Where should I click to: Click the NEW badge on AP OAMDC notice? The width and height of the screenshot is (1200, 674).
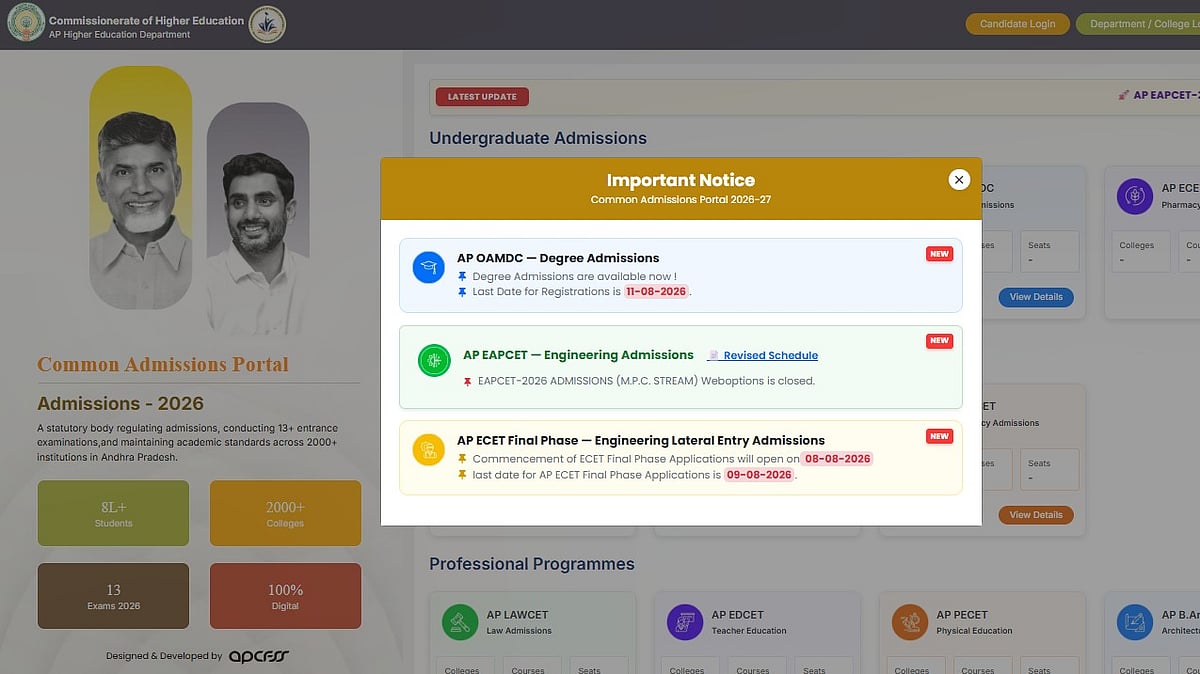point(939,254)
